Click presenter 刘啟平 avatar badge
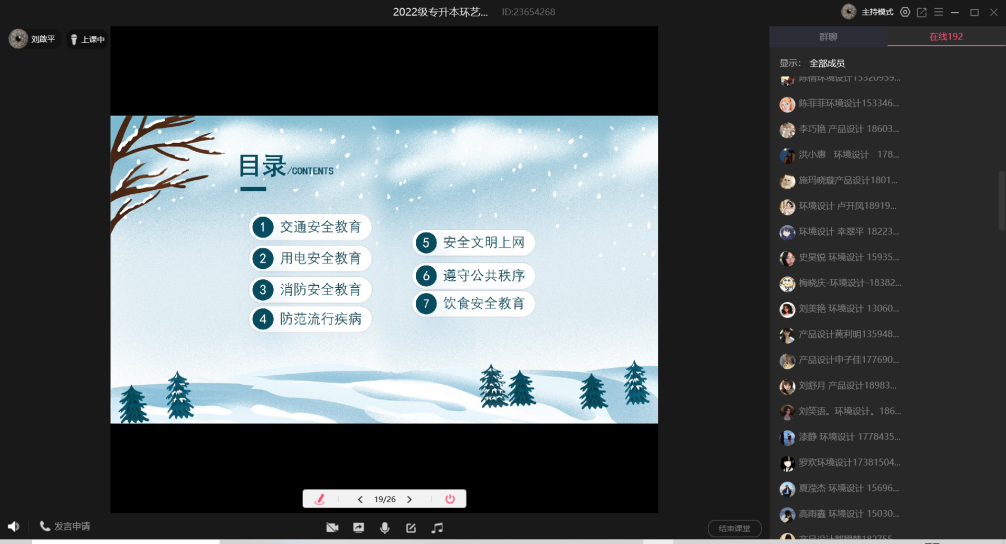The height and width of the screenshot is (544, 1006). [33, 39]
